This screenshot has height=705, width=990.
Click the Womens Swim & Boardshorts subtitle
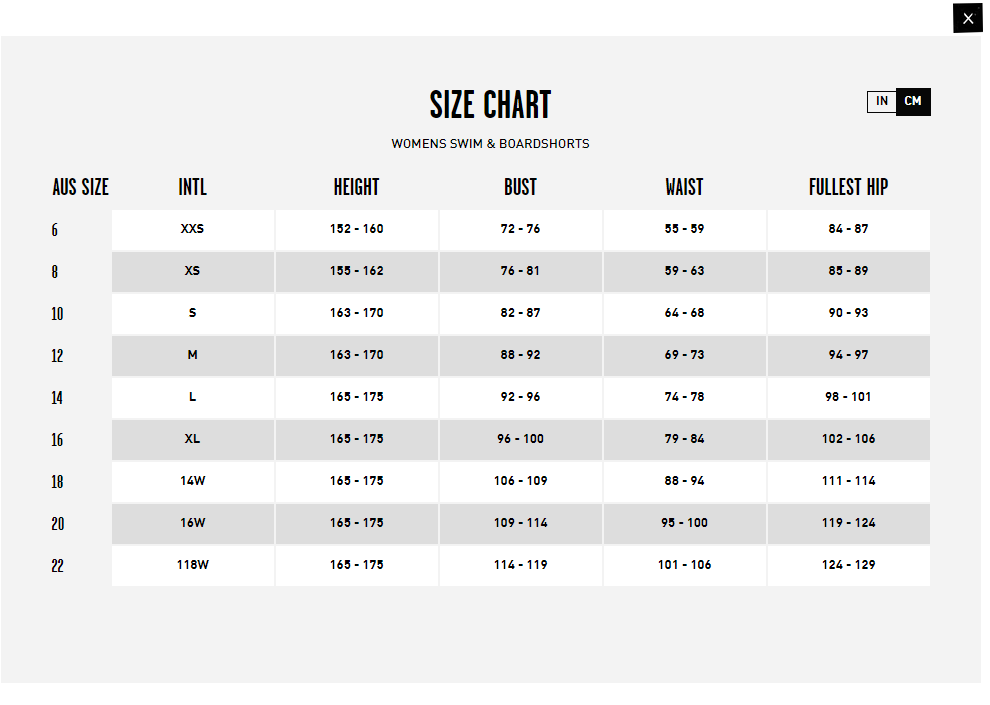coord(491,144)
